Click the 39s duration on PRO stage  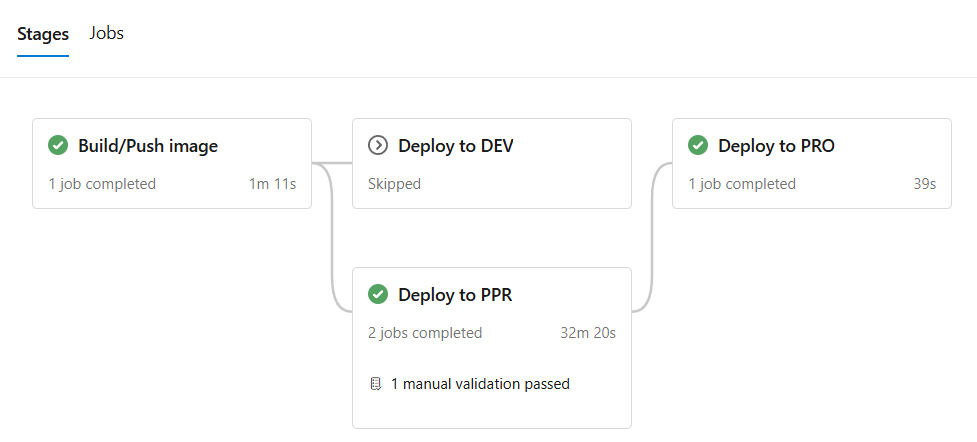tap(925, 184)
